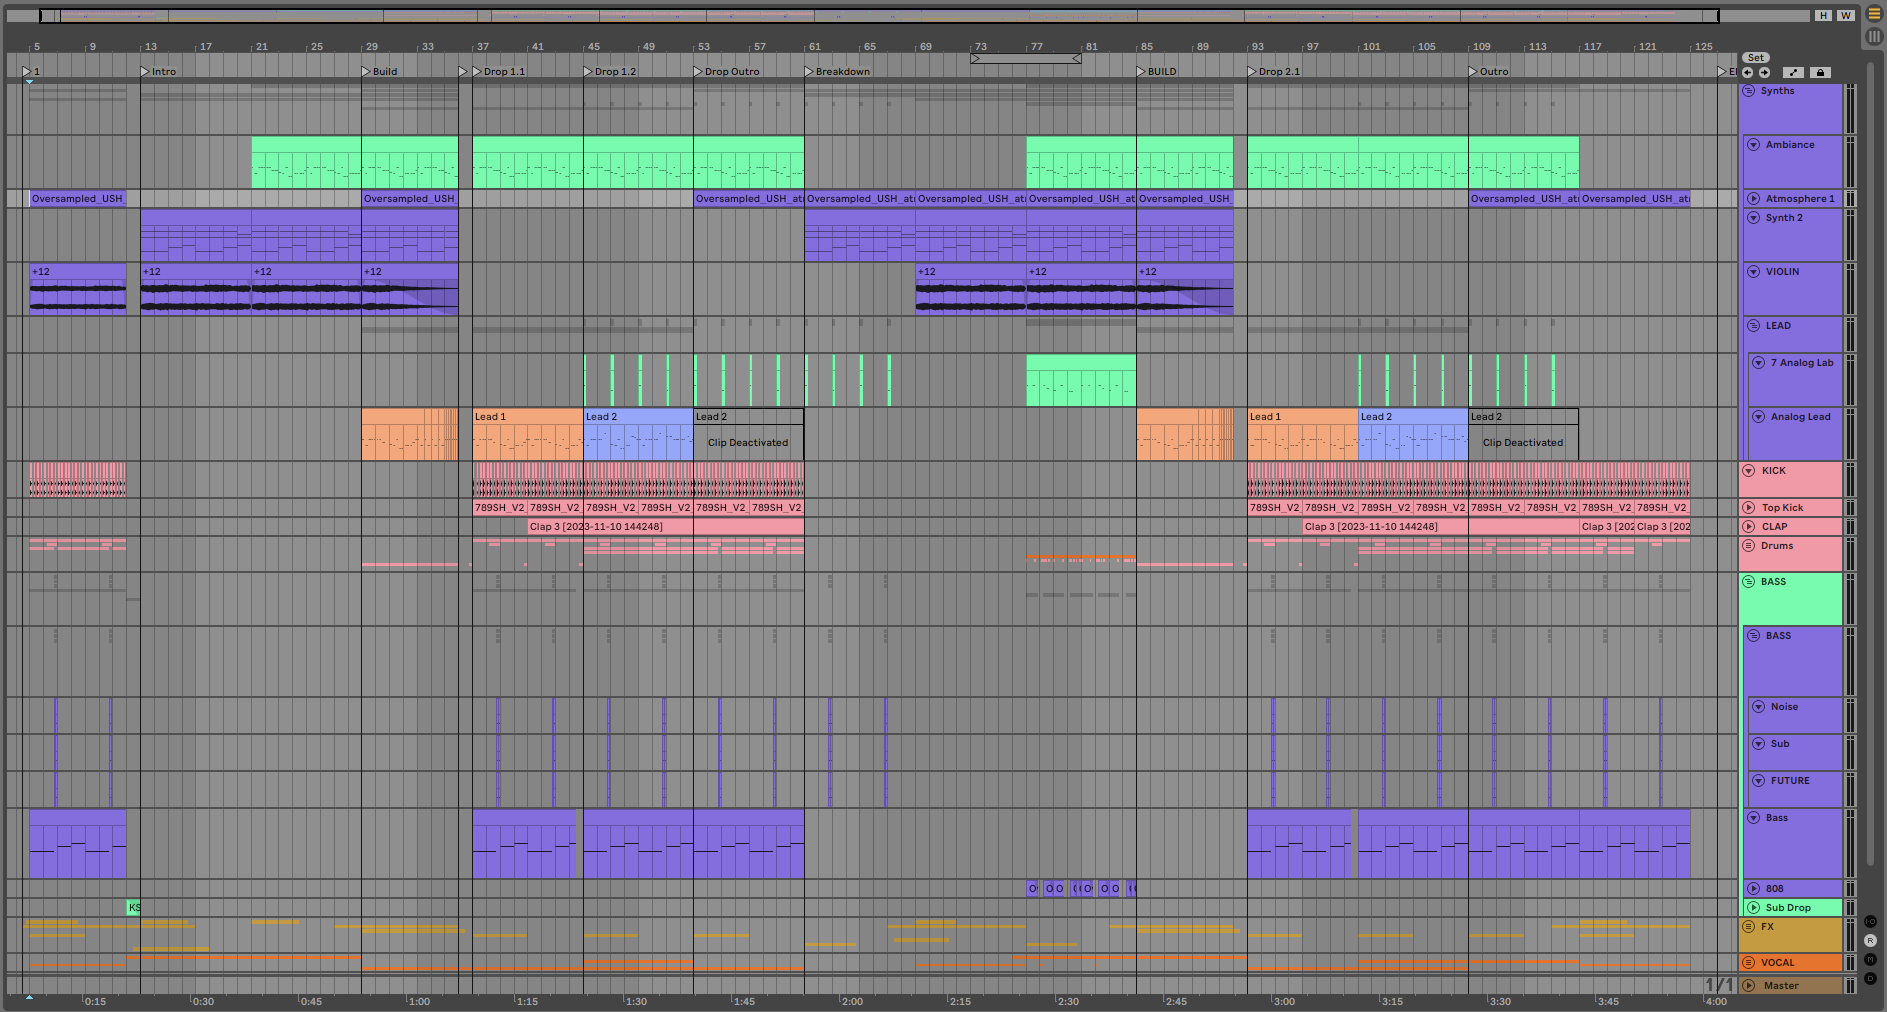Toggle the Track Delay (D) section visibility
Viewport: 1887px width, 1012px height.
click(x=1870, y=979)
